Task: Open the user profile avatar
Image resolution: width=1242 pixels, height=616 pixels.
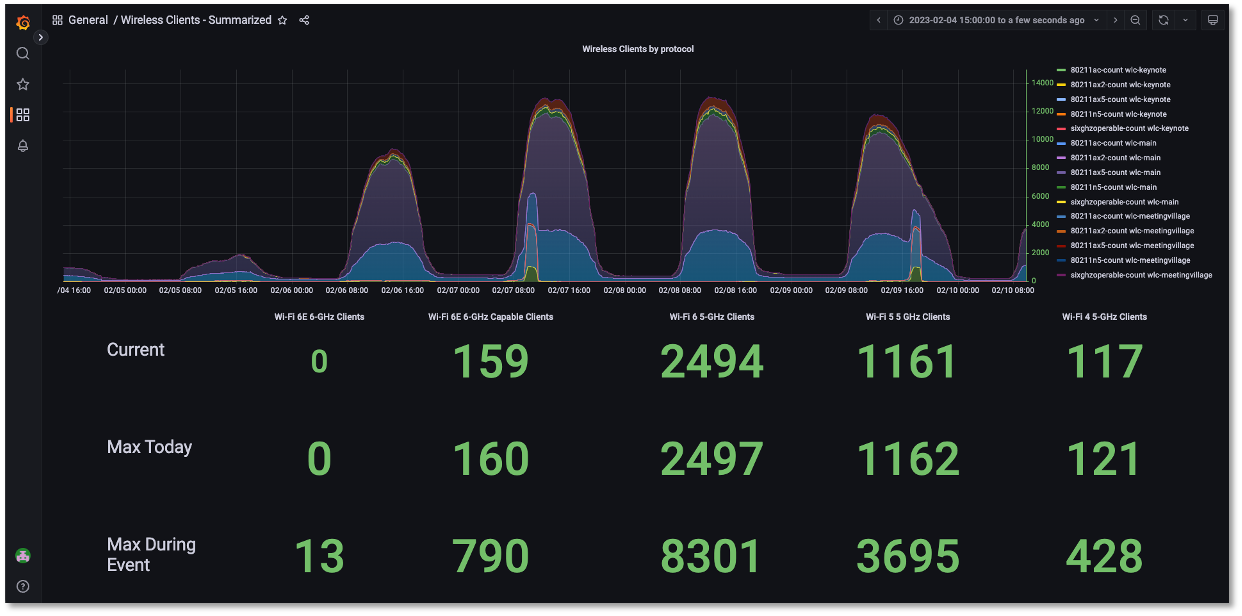Action: tap(23, 556)
